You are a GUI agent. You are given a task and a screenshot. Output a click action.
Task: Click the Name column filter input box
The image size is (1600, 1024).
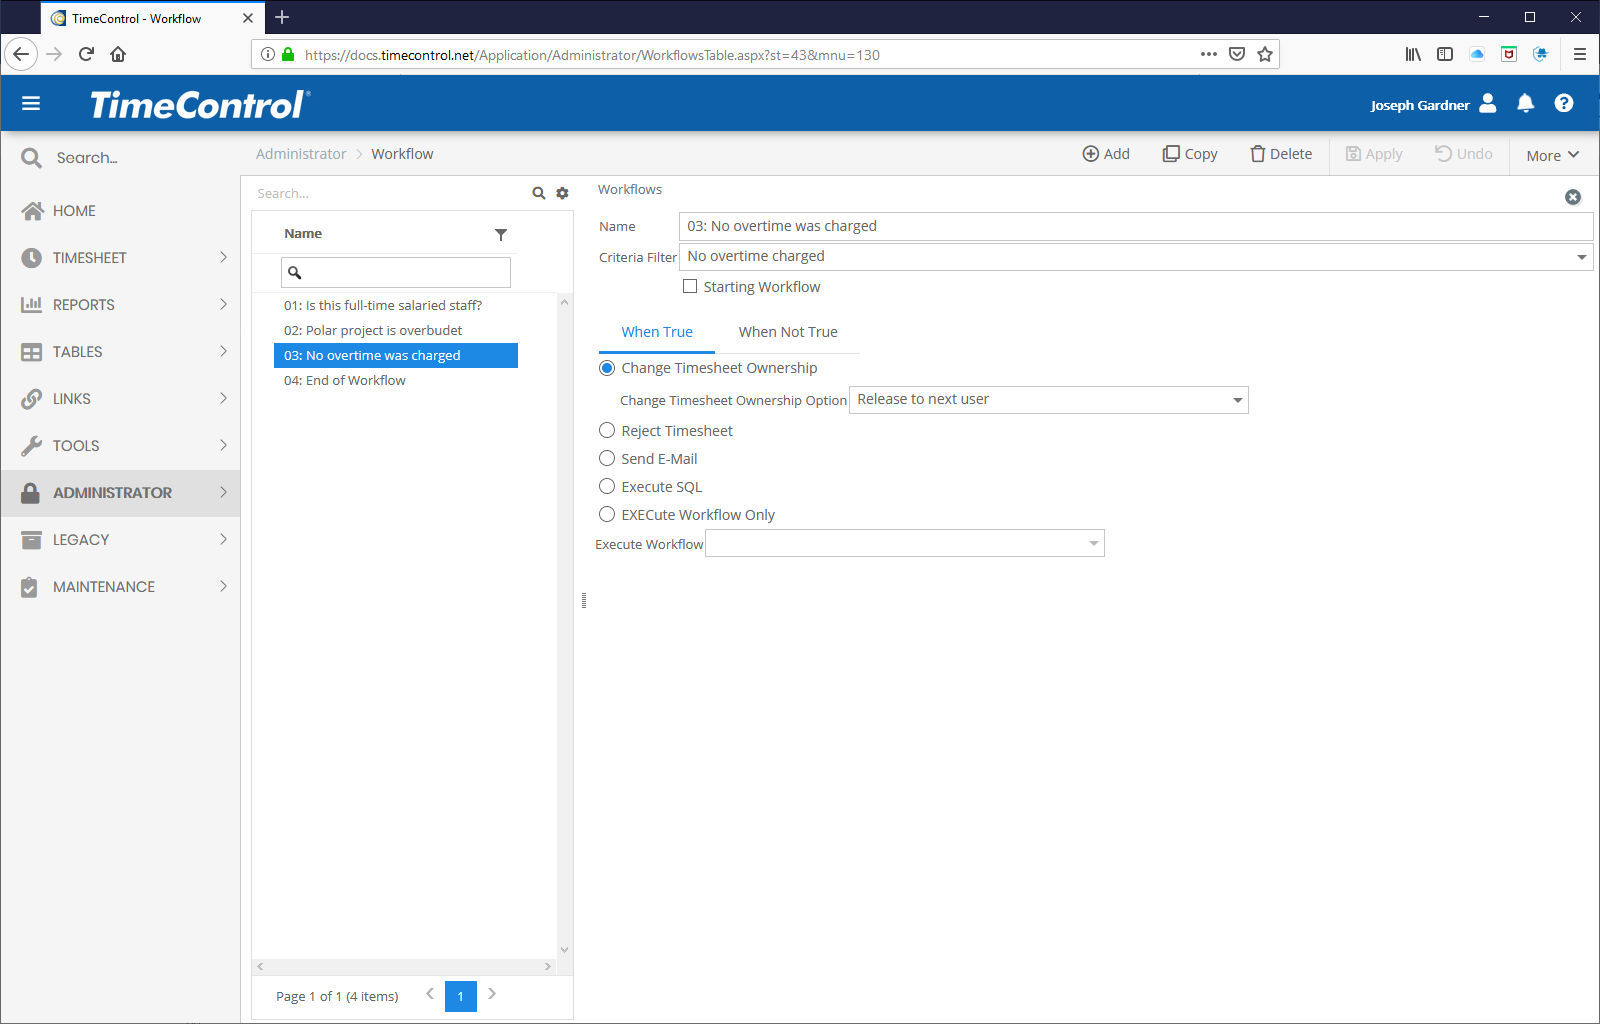coord(396,272)
